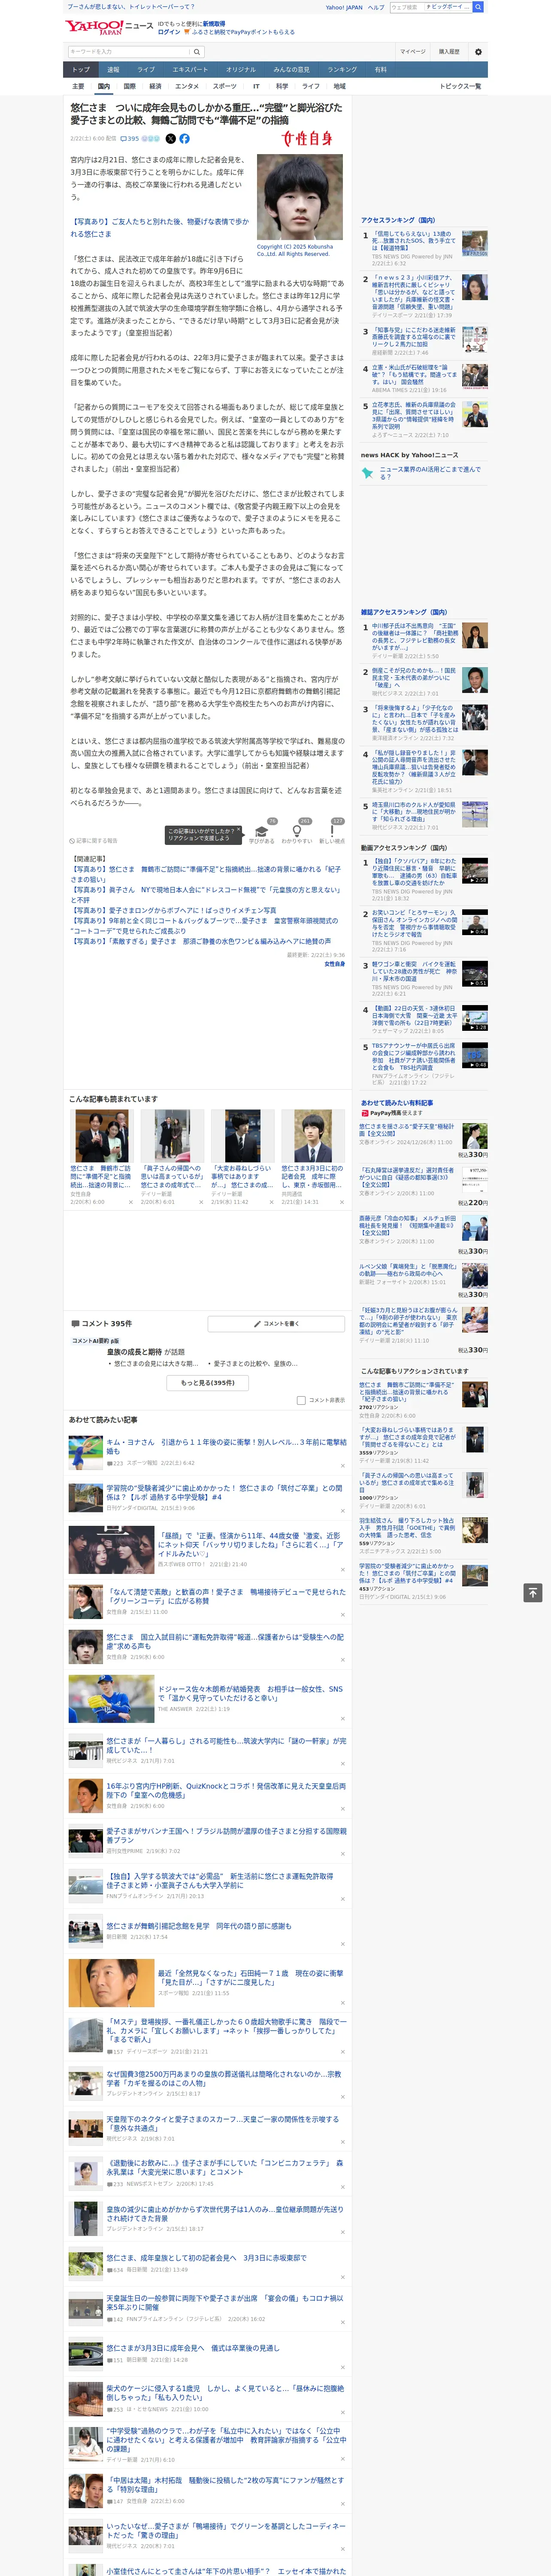This screenshot has width=551, height=2576.
Task: Open article 最近「全然見なくなった」石田純一
Action: pos(250,1977)
